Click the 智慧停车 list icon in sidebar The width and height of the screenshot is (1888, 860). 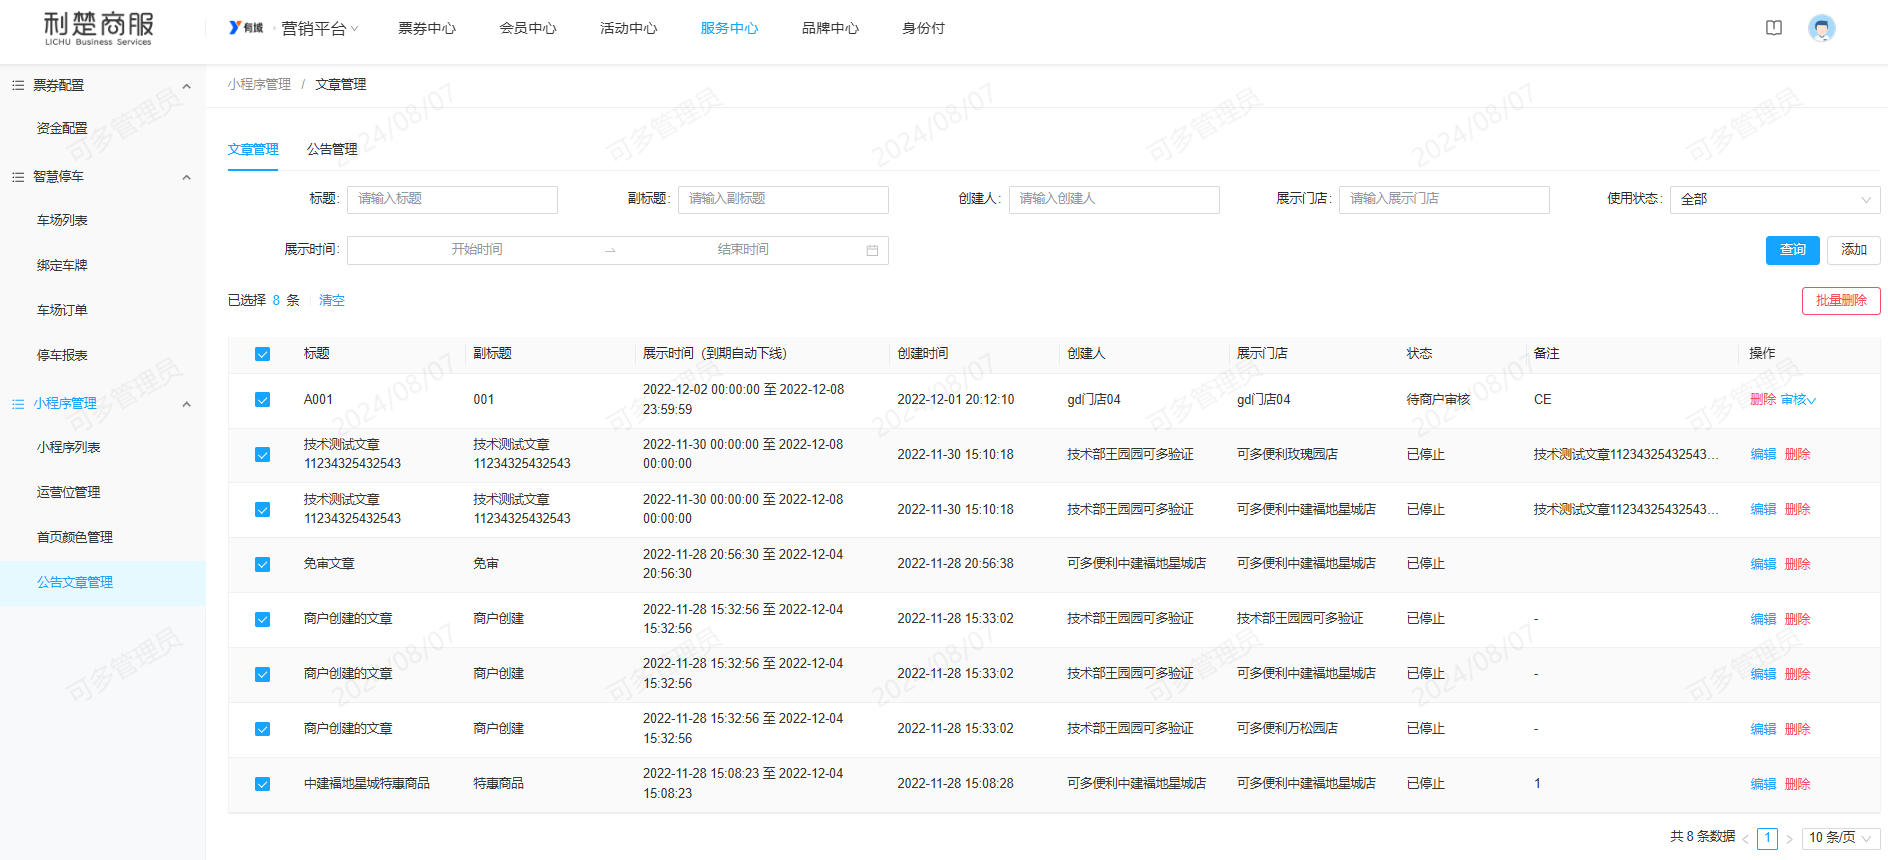pyautogui.click(x=18, y=177)
